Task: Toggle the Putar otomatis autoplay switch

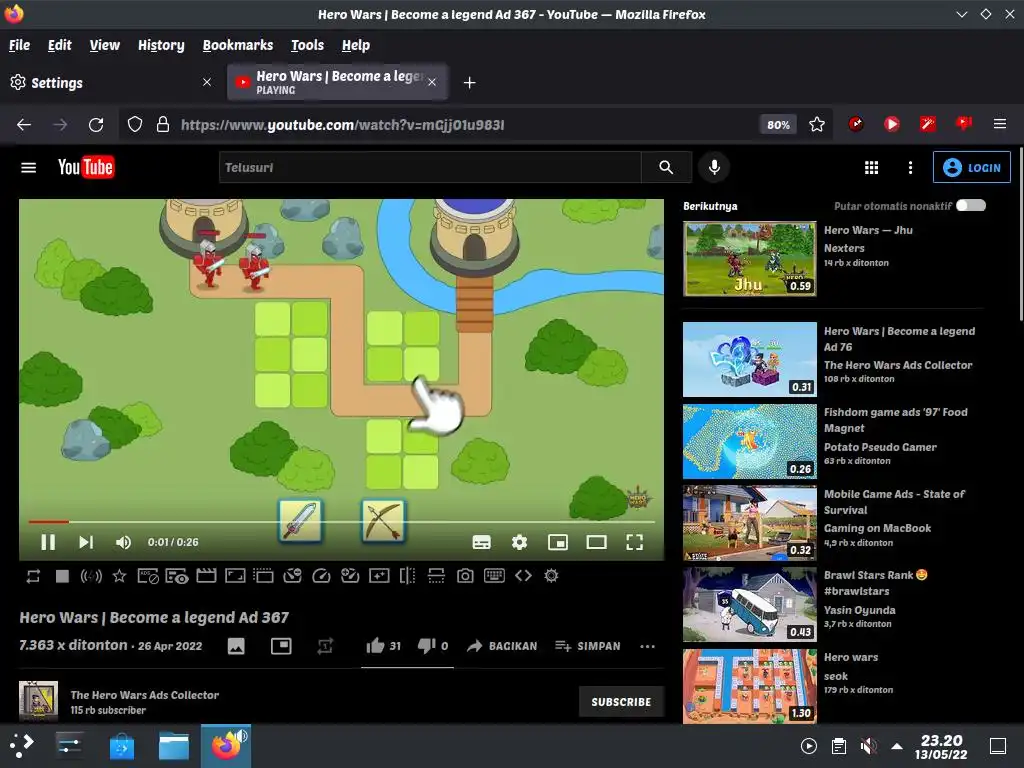Action: 971,206
